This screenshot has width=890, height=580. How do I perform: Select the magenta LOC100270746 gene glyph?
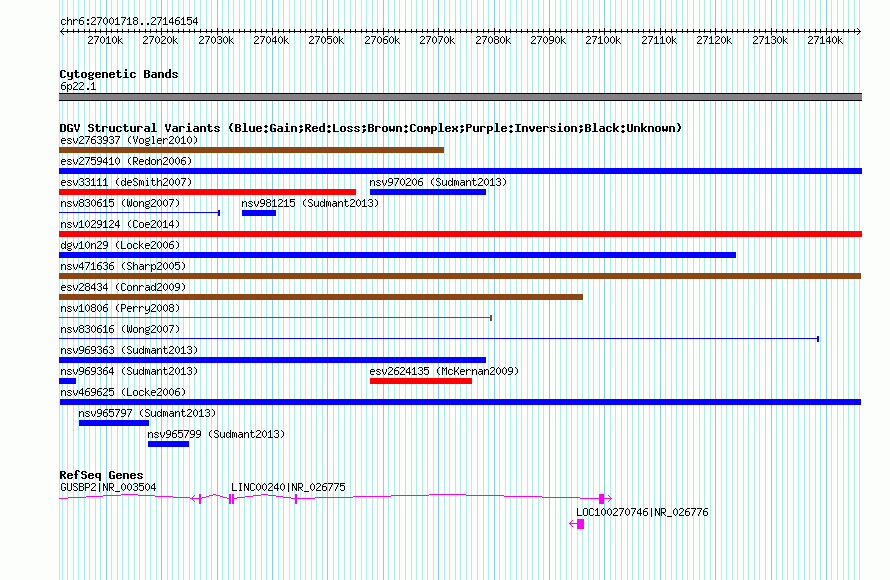pyautogui.click(x=577, y=524)
